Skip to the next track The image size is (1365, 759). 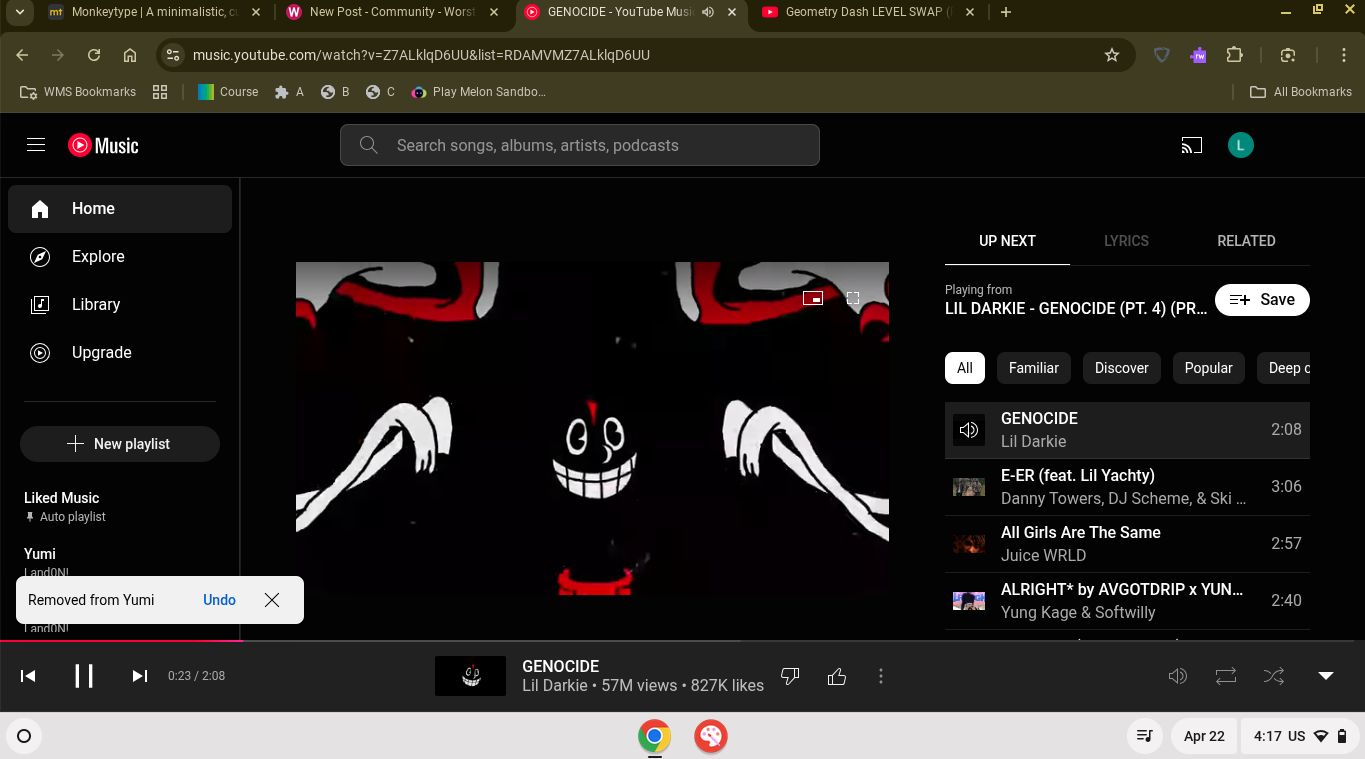coord(140,676)
